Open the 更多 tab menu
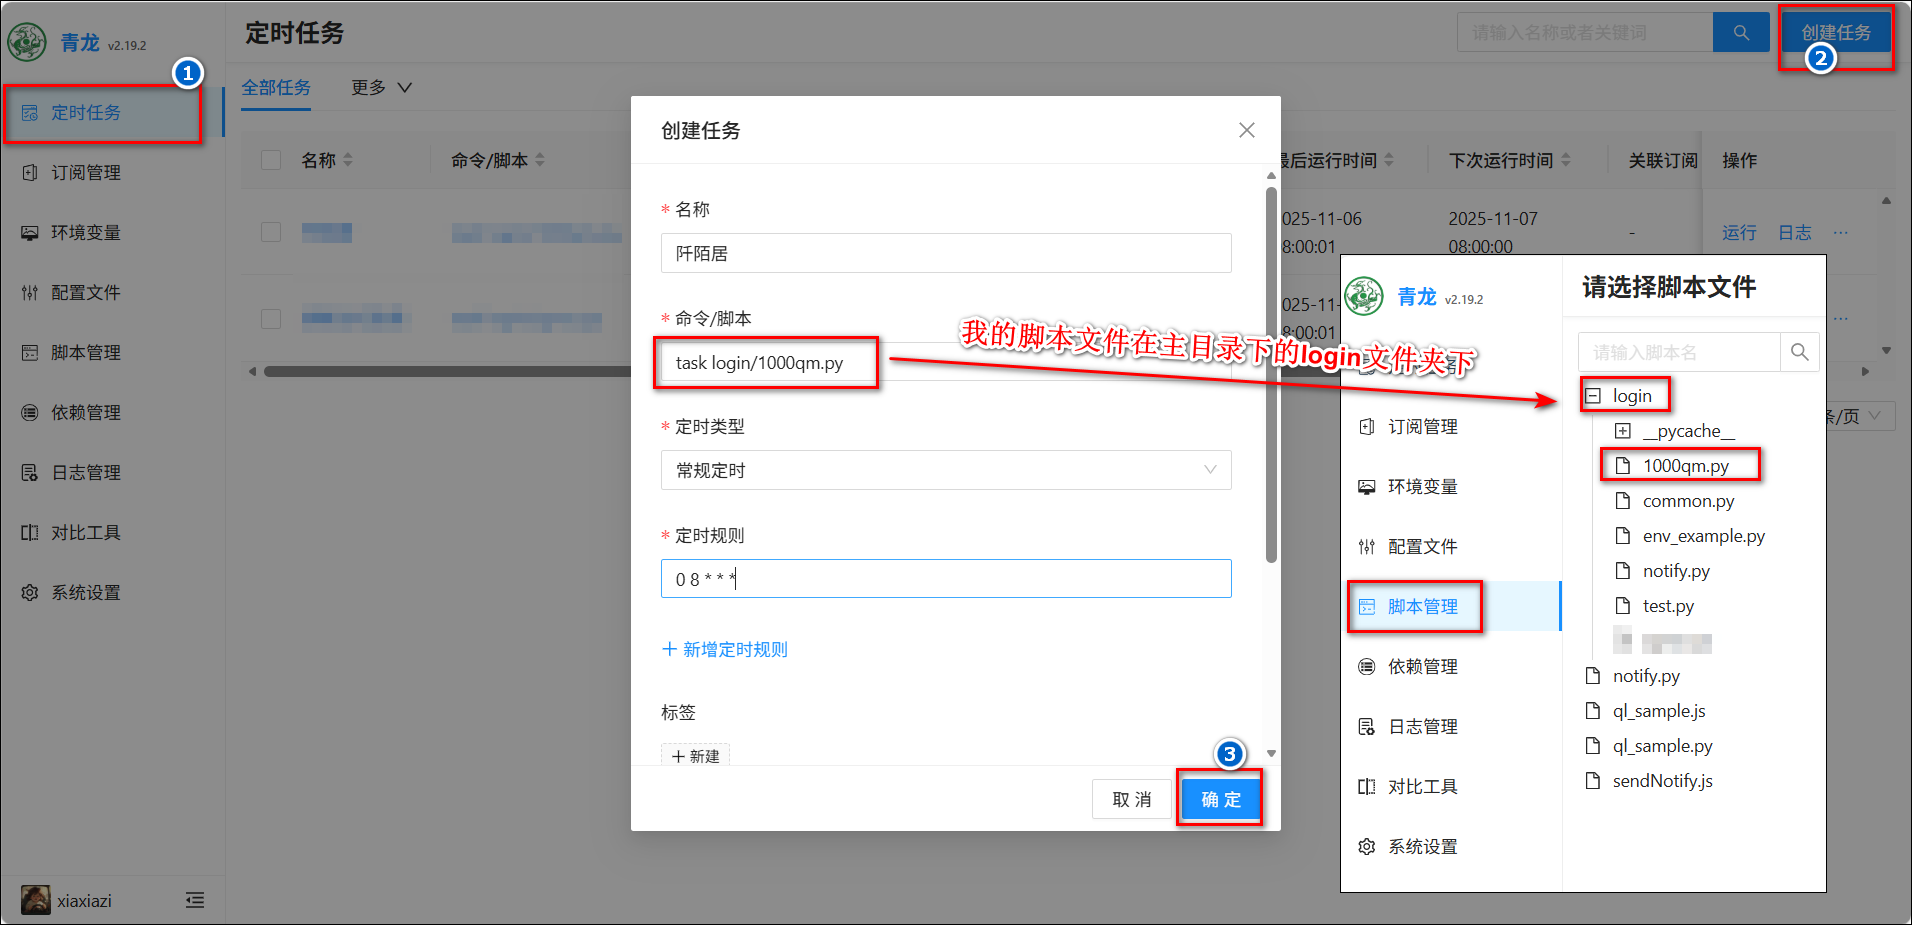This screenshot has height=925, width=1912. (x=381, y=88)
